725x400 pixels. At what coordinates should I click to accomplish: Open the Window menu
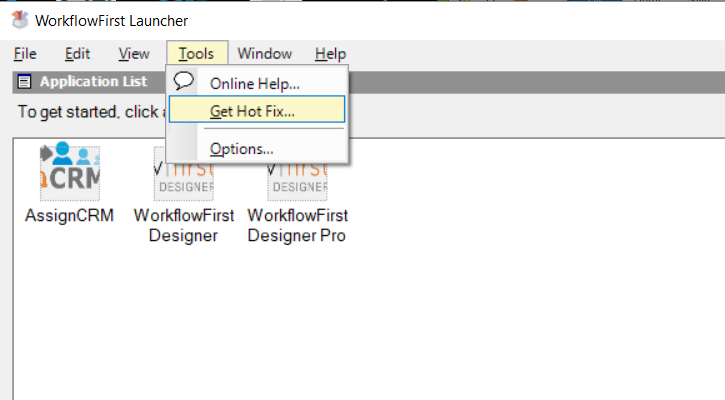264,54
